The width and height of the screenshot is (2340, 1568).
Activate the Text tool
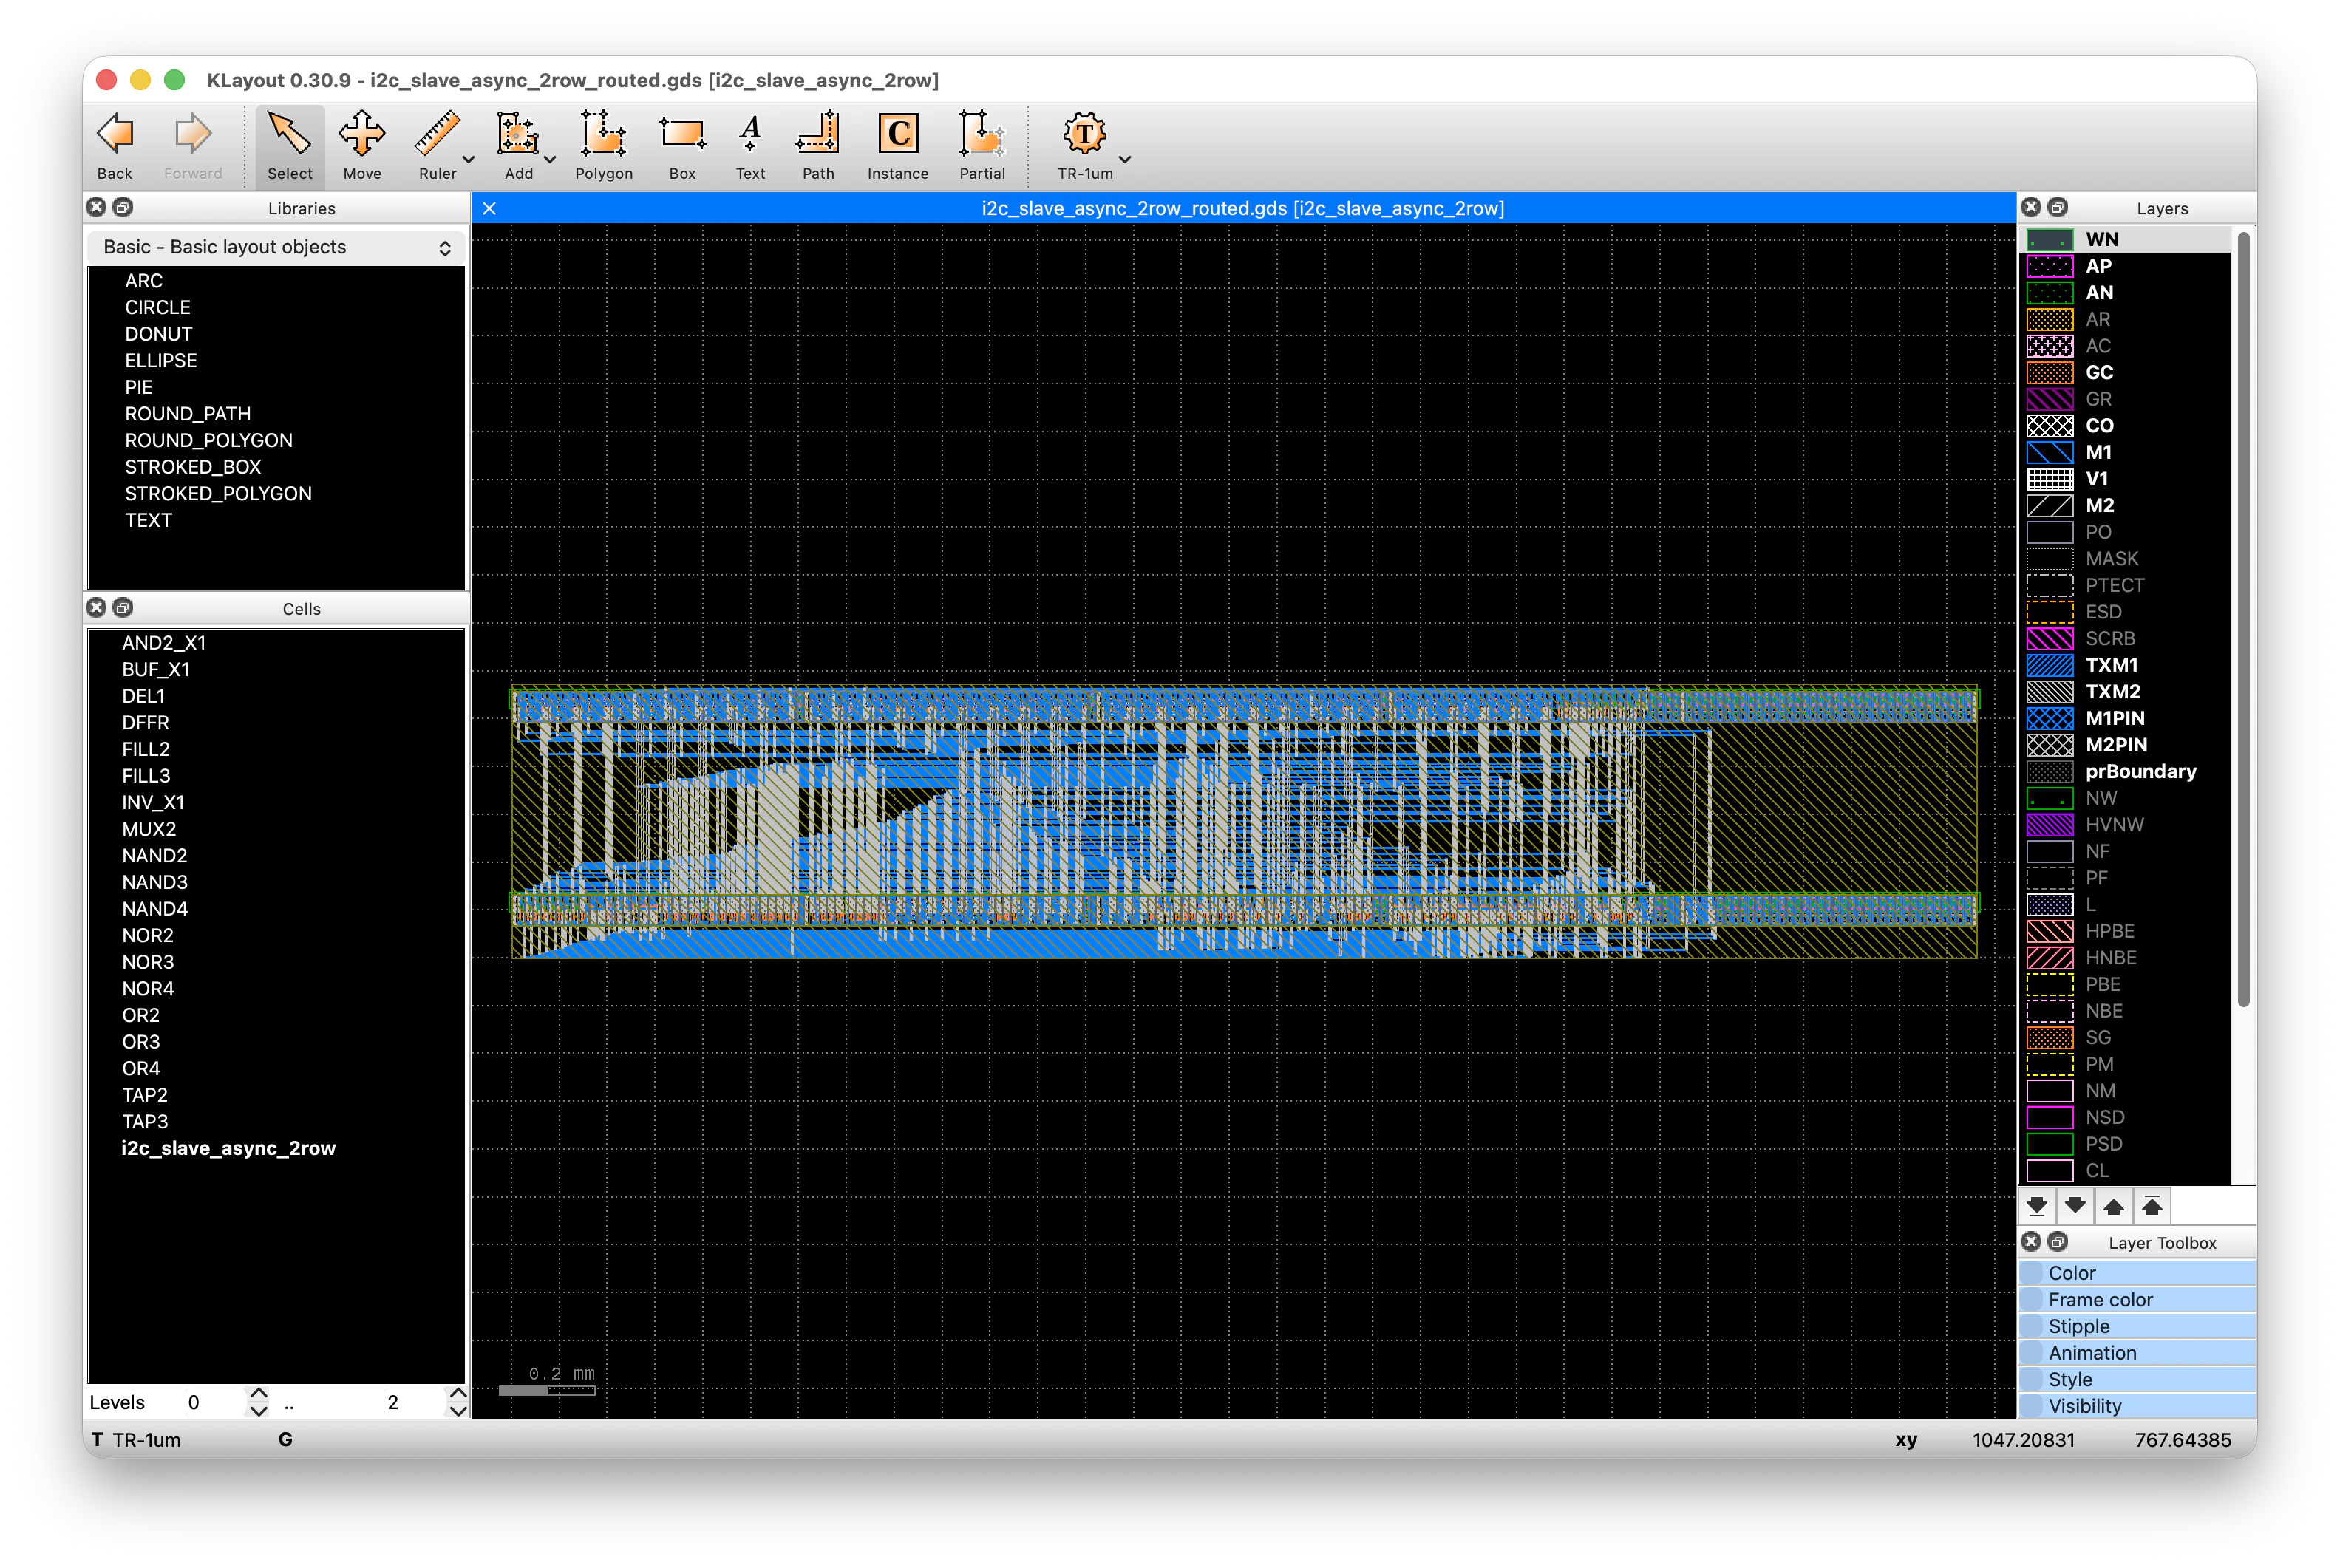click(750, 145)
